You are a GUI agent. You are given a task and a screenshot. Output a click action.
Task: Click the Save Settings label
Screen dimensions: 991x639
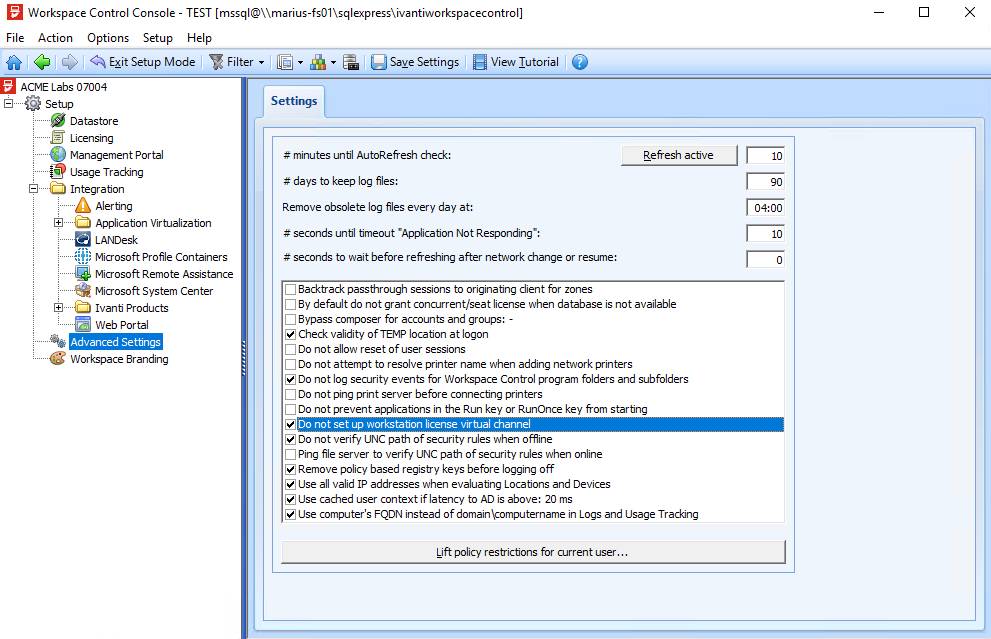(424, 62)
